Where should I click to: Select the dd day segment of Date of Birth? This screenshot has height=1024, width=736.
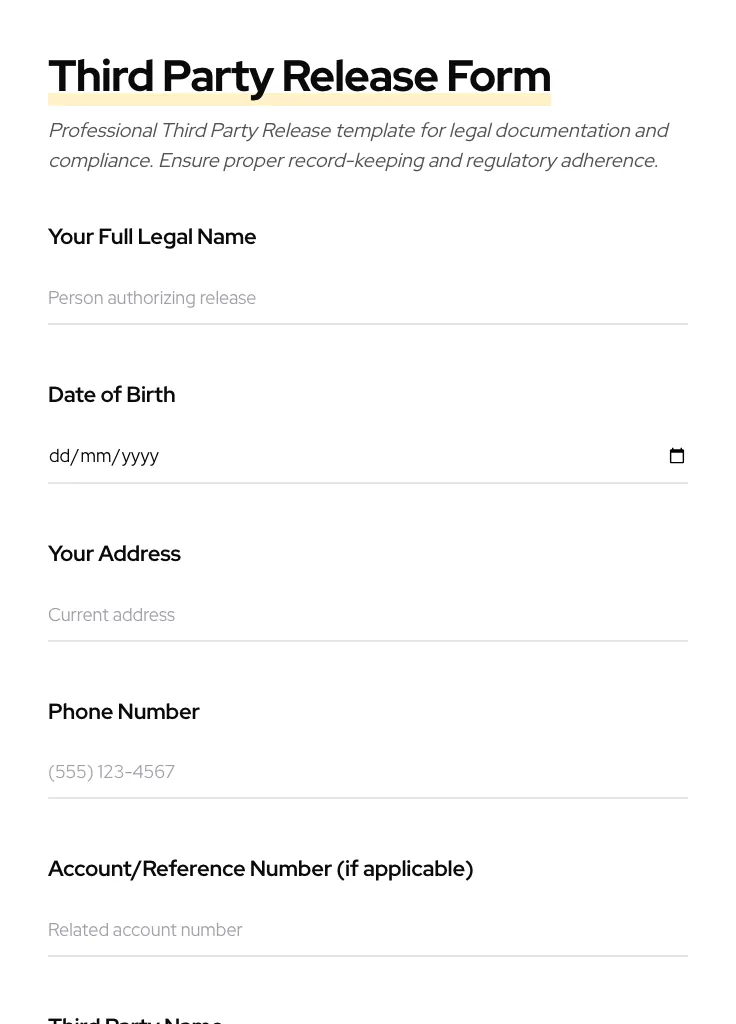click(x=59, y=456)
